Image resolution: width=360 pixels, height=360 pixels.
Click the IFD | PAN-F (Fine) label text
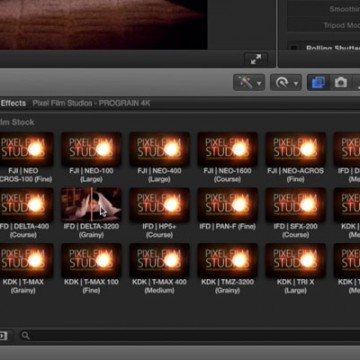coord(227,226)
